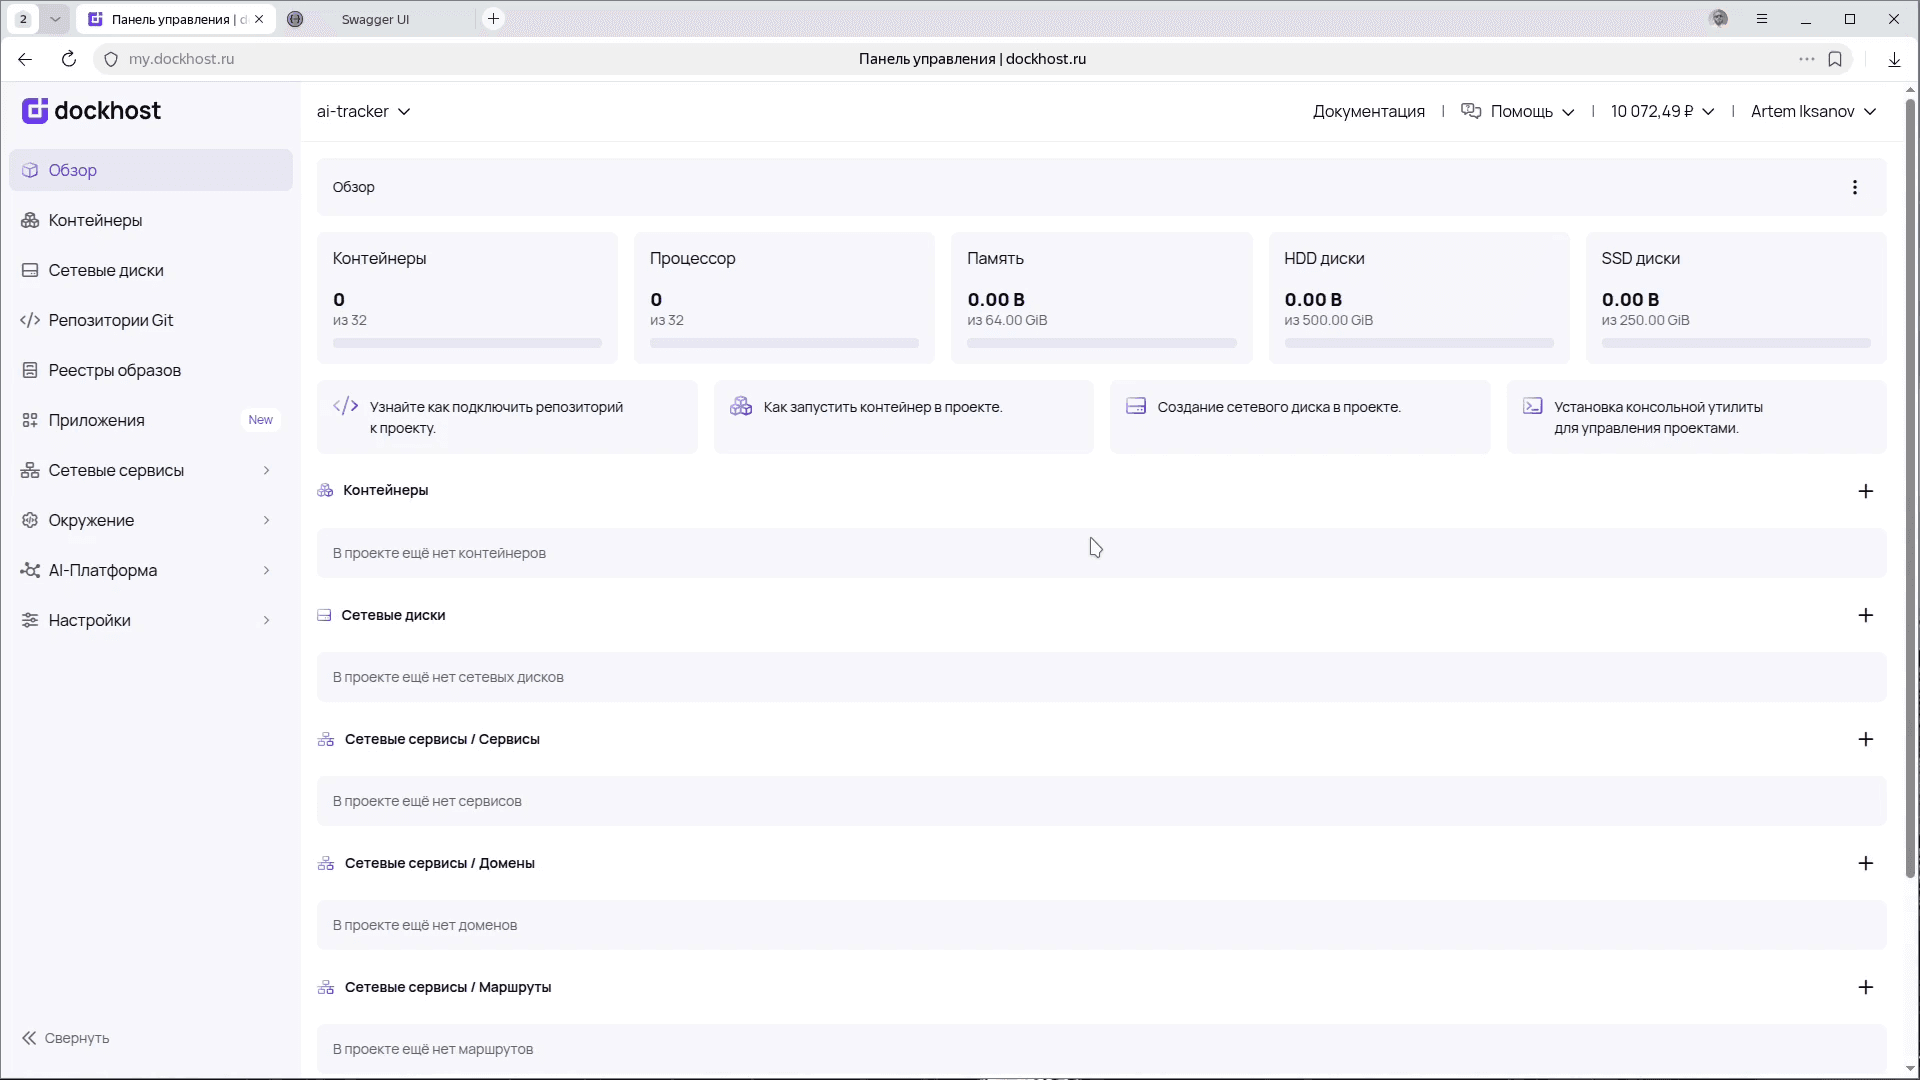Click the address bar ellipsis icon
This screenshot has width=1920, height=1080.
point(1806,59)
